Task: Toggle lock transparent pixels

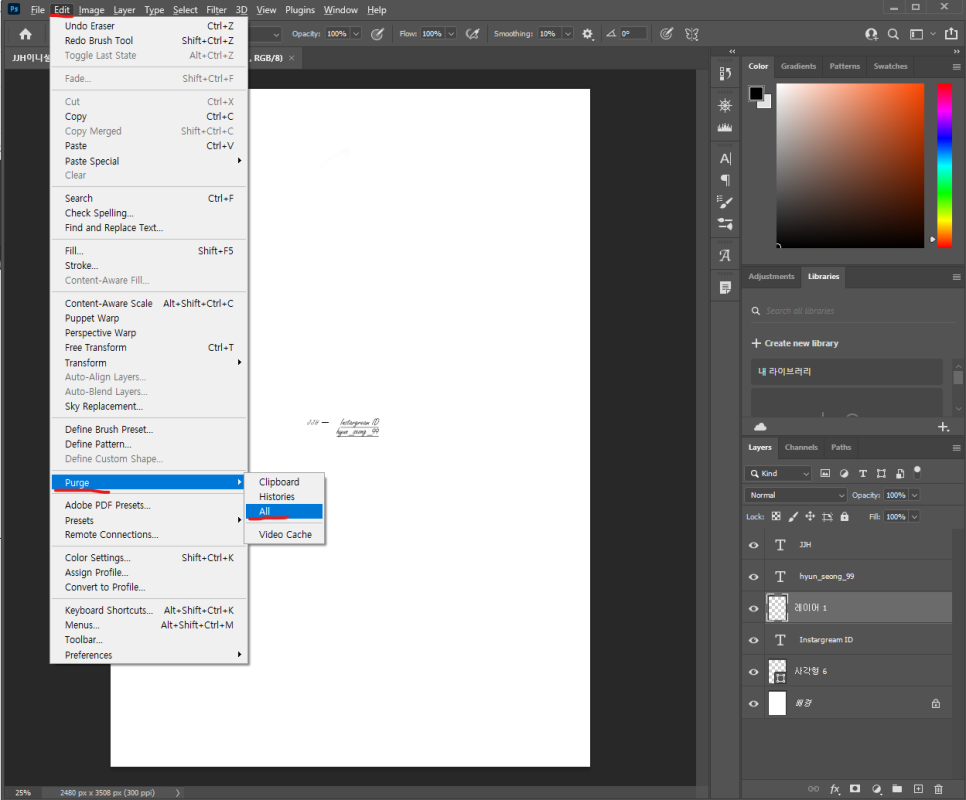Action: [x=776, y=517]
